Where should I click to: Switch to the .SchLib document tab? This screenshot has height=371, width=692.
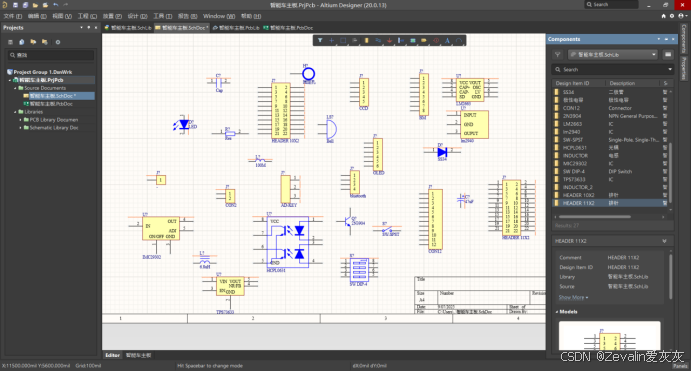pos(128,27)
